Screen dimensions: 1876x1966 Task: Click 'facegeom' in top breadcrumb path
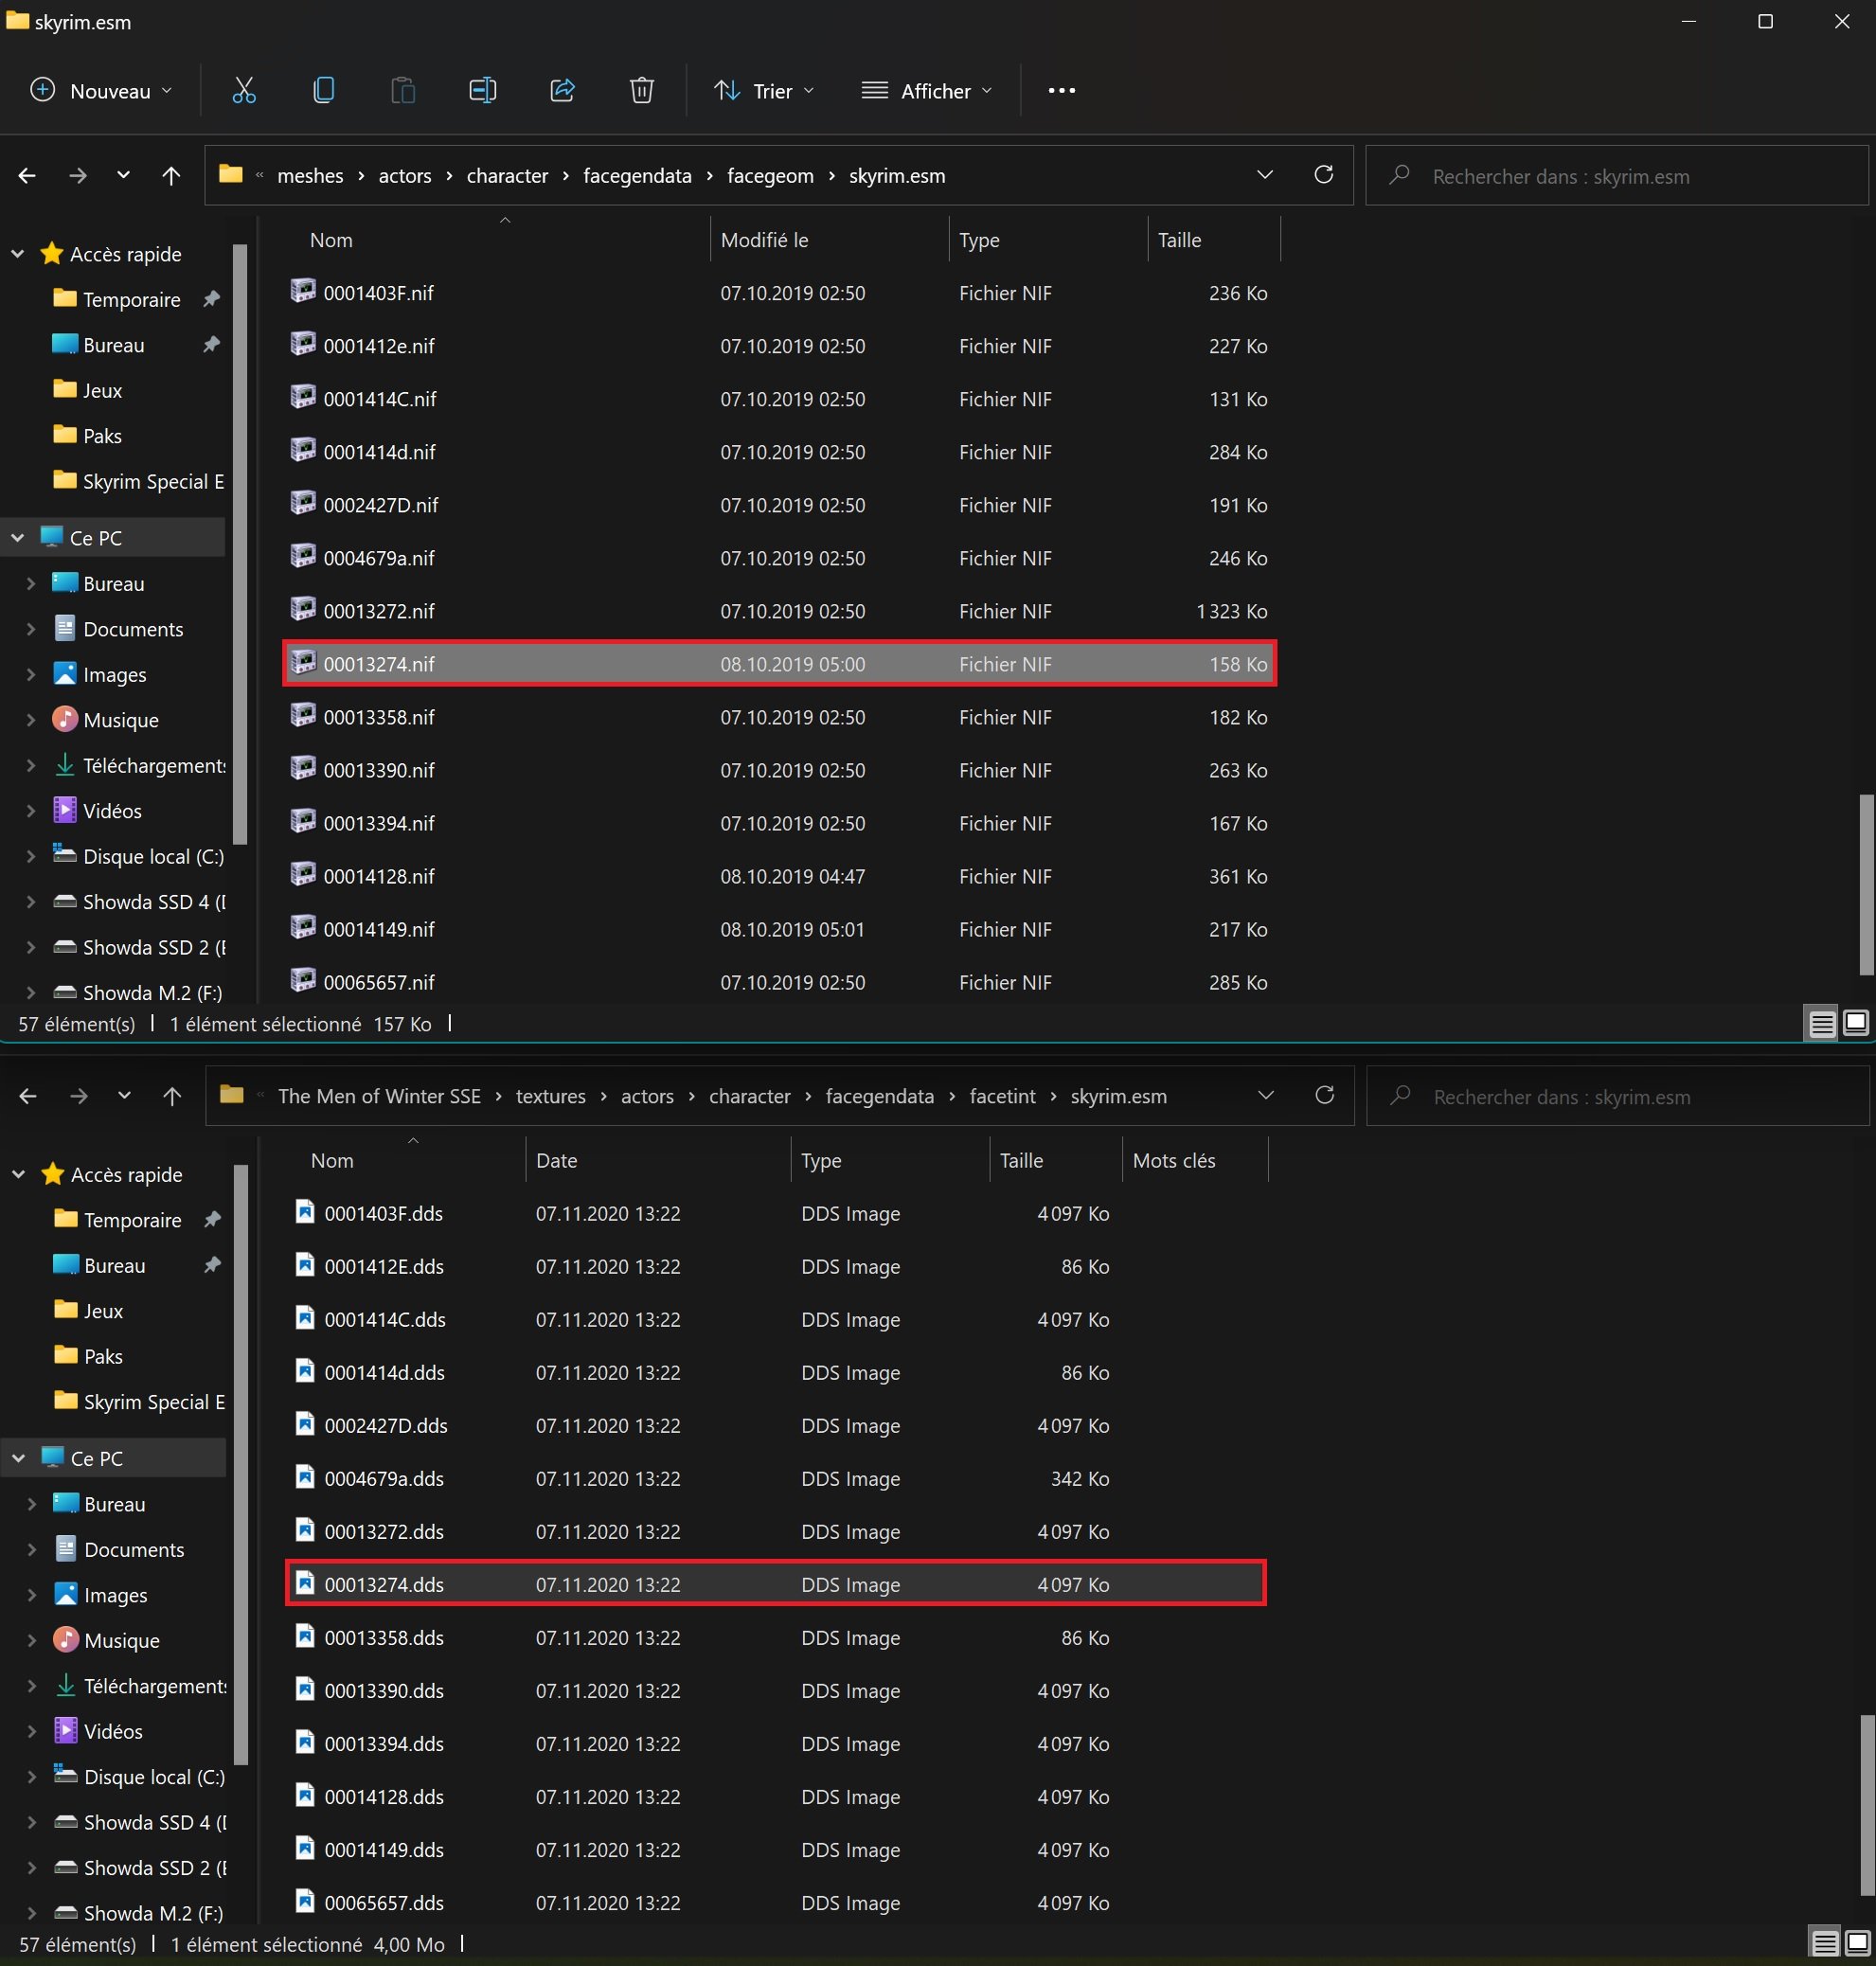[x=770, y=176]
